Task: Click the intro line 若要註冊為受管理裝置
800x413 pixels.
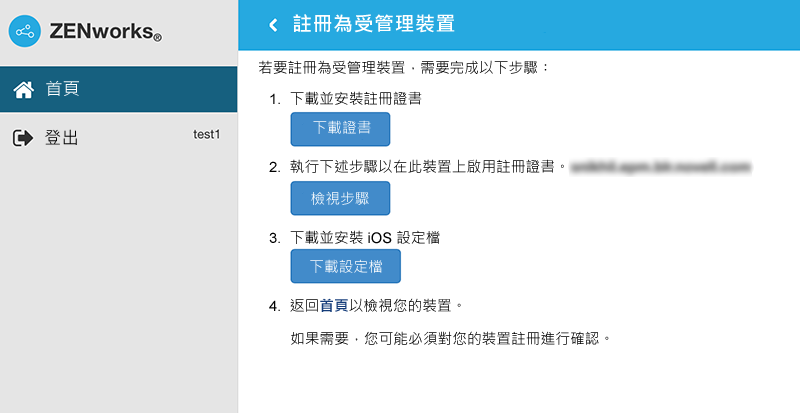Action: 405,68
